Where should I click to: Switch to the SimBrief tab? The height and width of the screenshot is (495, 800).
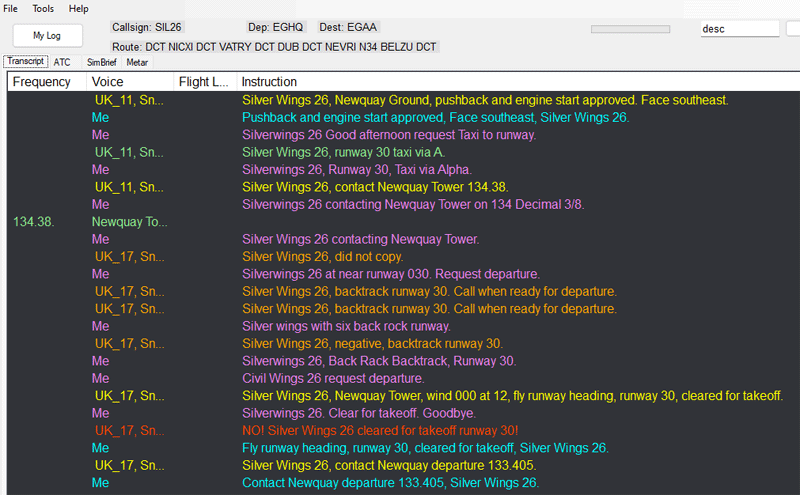coord(101,62)
